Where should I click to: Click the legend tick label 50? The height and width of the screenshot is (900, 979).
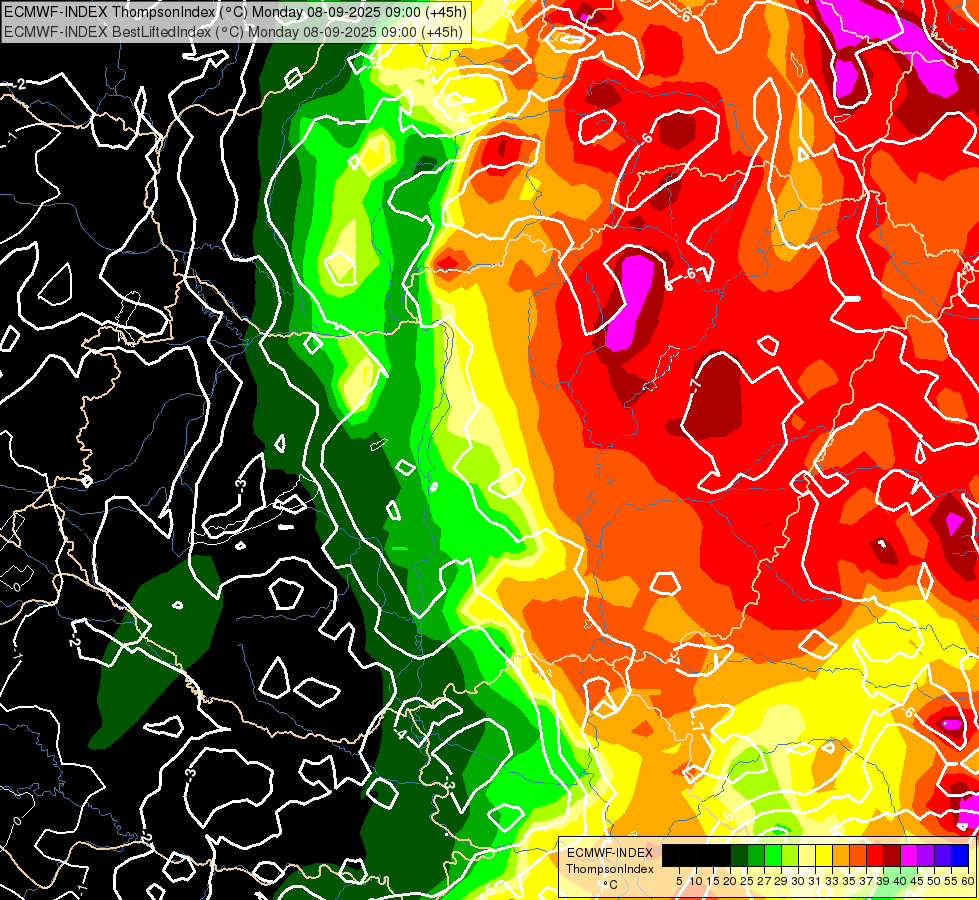[x=935, y=881]
